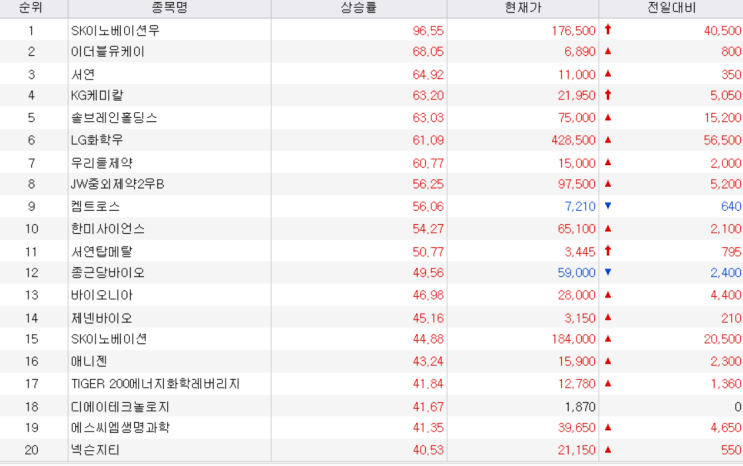
Task: Click red up triangle in LG화학우 row
Action: point(608,139)
